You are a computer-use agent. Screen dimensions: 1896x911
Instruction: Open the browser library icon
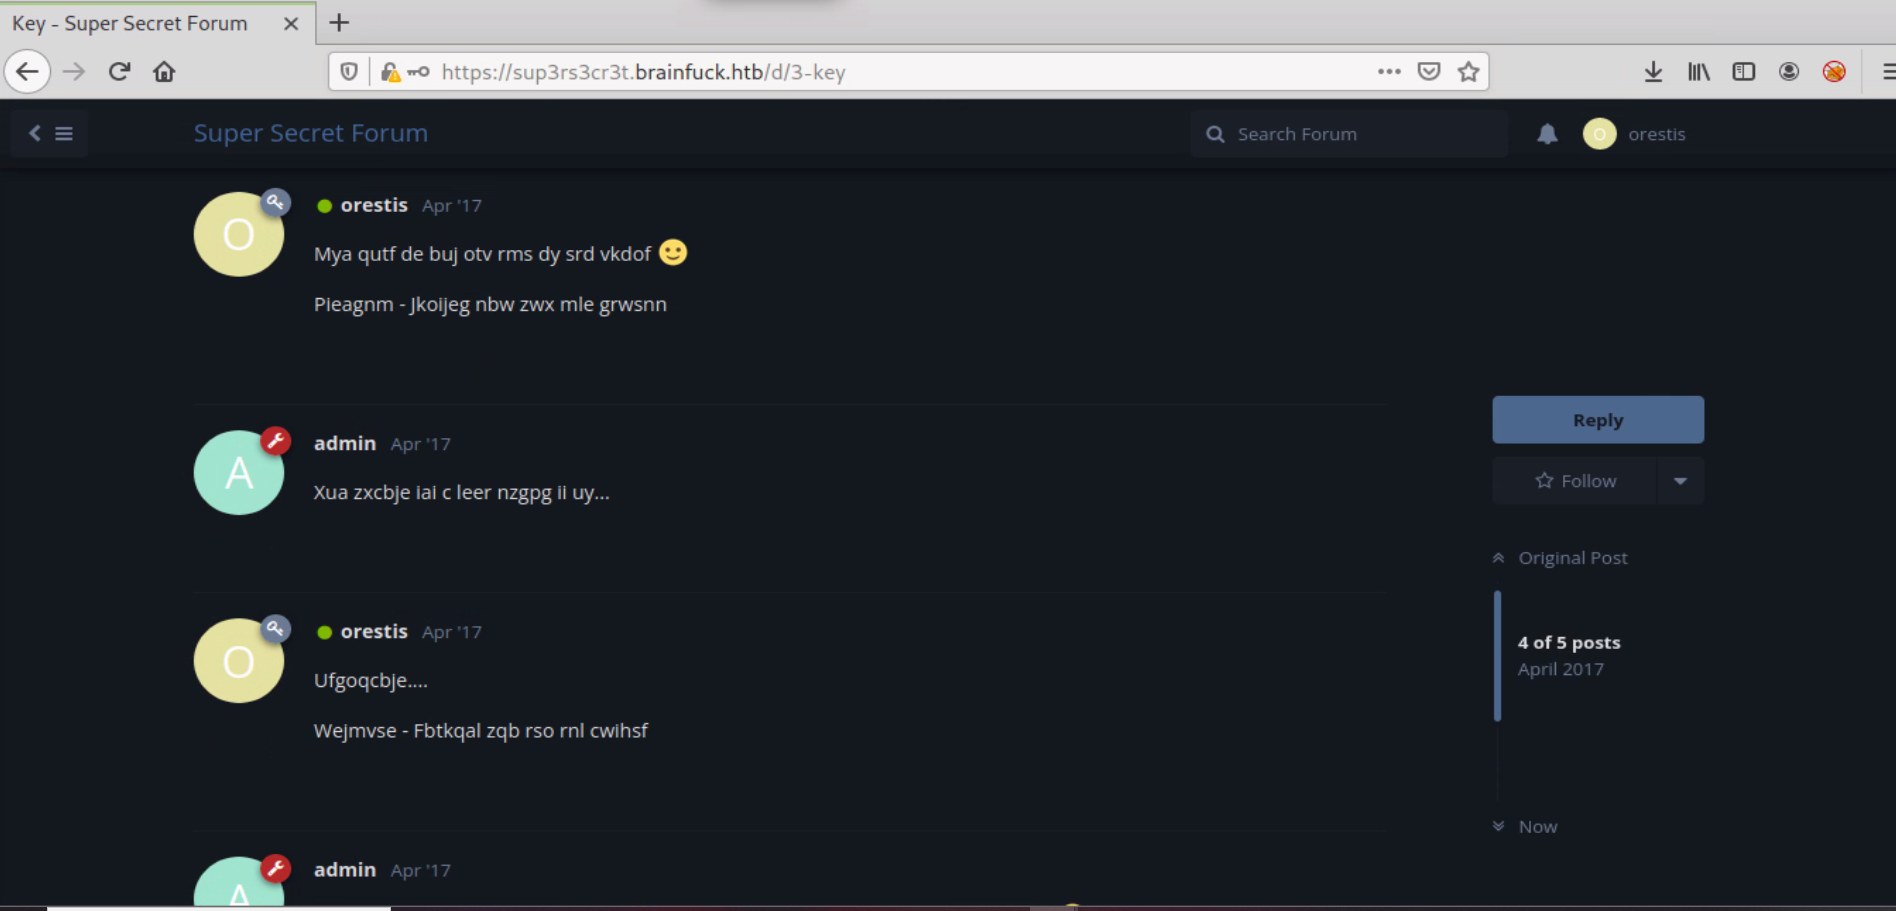click(1698, 72)
